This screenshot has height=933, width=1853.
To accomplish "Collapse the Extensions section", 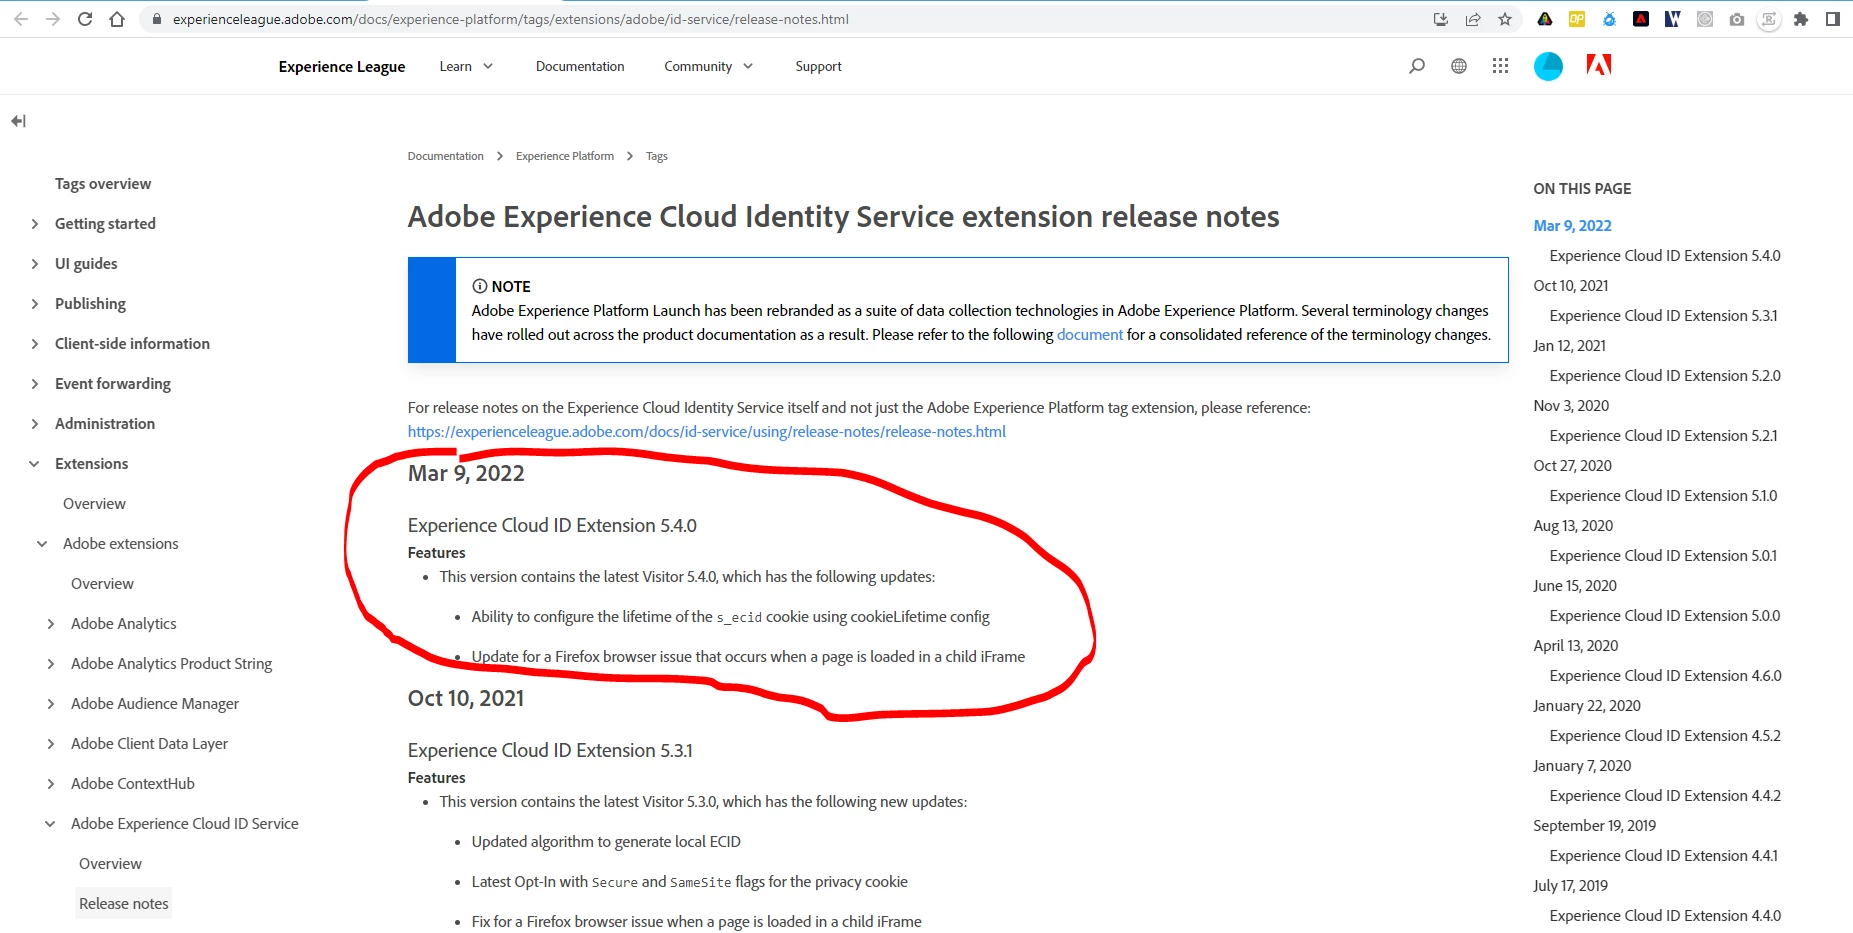I will click(x=35, y=464).
